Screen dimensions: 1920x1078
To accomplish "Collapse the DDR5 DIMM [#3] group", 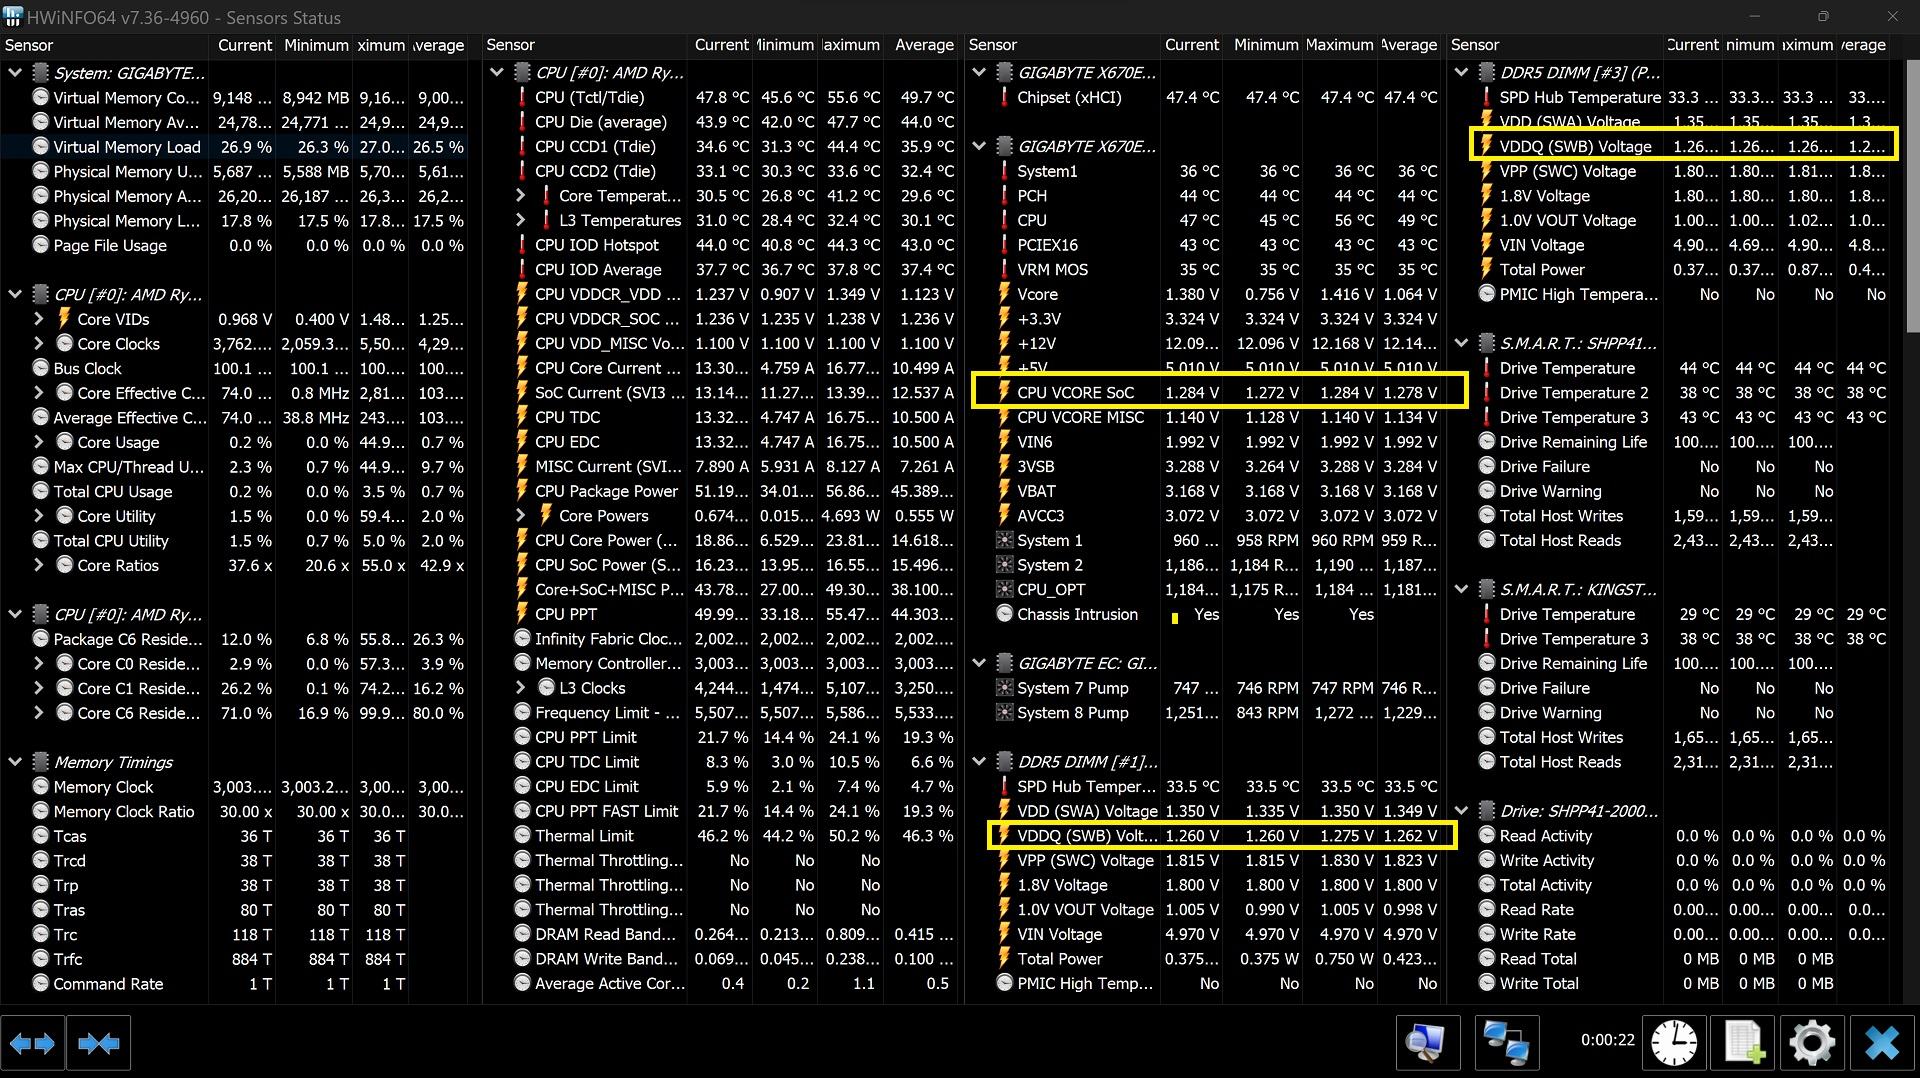I will pos(1461,72).
